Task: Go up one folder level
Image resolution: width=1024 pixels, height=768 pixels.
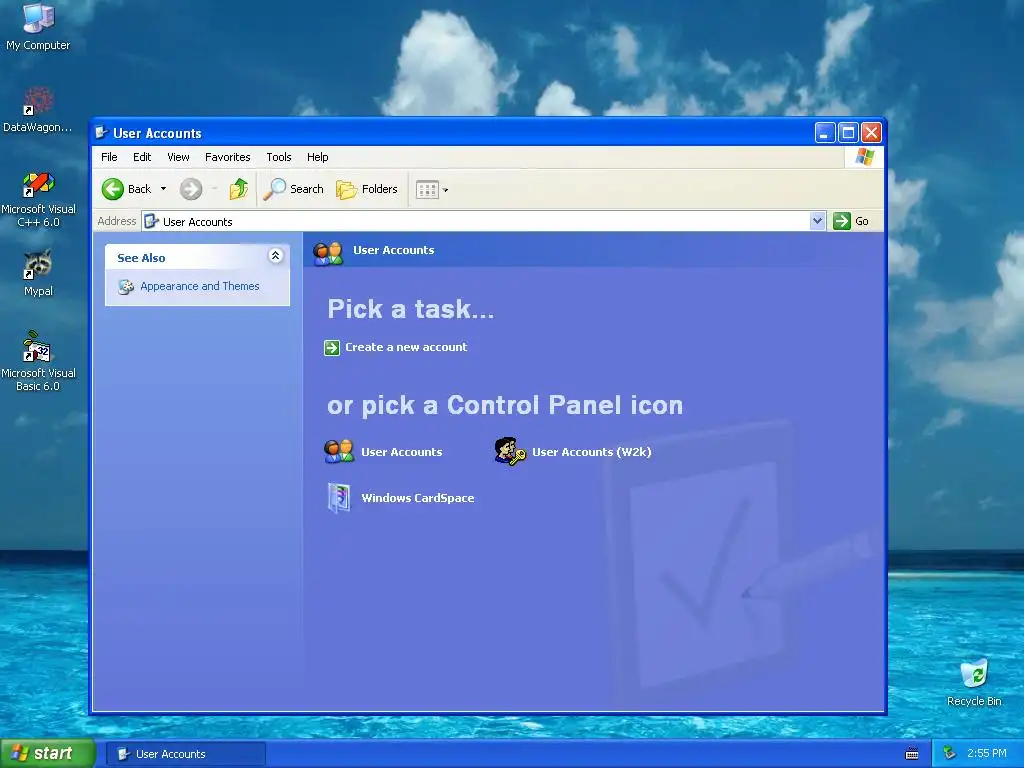Action: (238, 189)
